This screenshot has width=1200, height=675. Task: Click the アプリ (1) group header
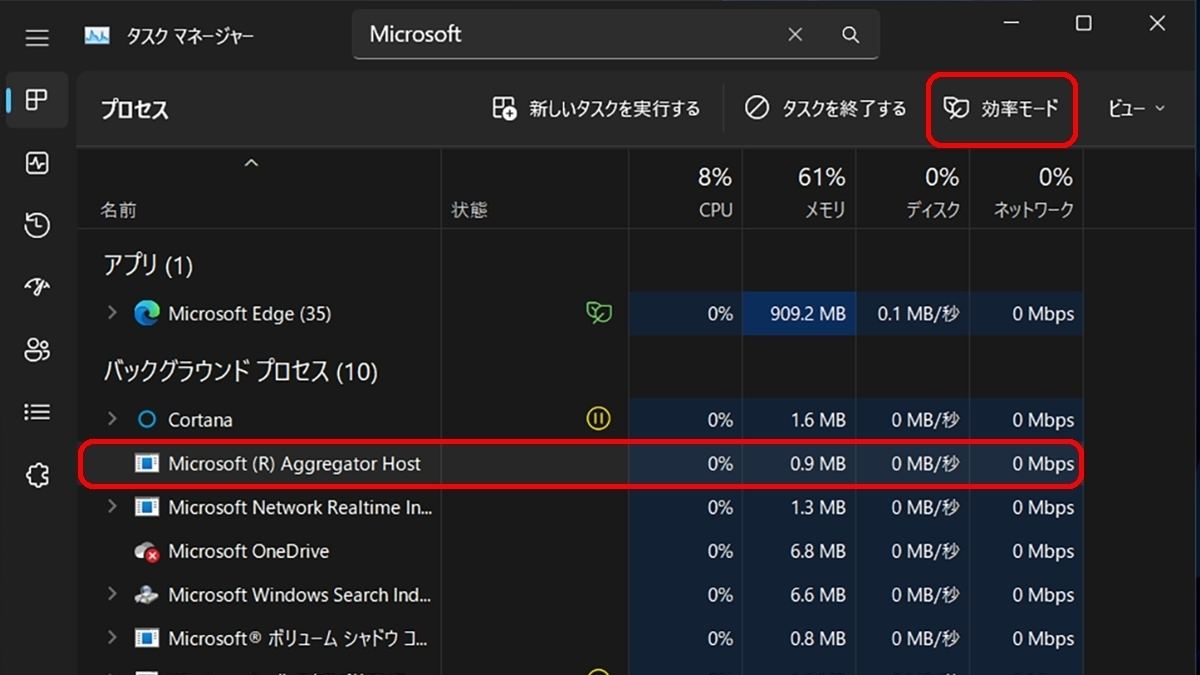(x=148, y=265)
